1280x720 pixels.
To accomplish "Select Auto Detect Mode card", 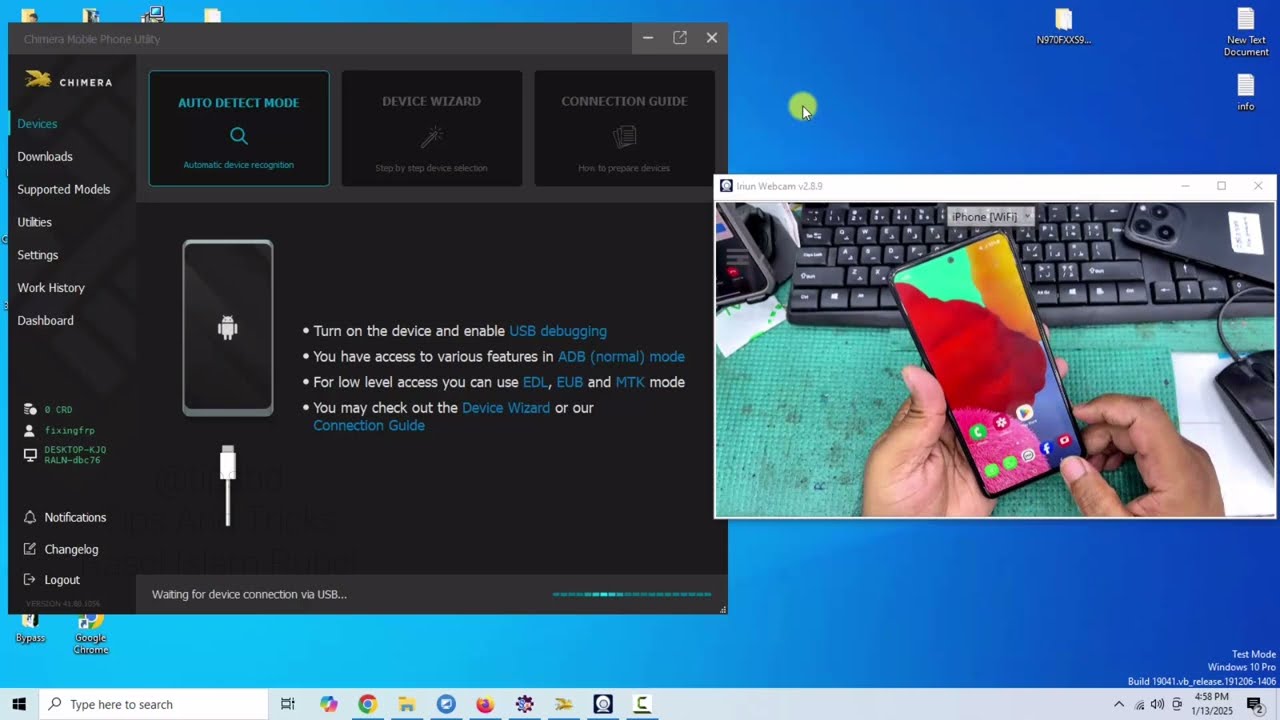I will coord(239,128).
